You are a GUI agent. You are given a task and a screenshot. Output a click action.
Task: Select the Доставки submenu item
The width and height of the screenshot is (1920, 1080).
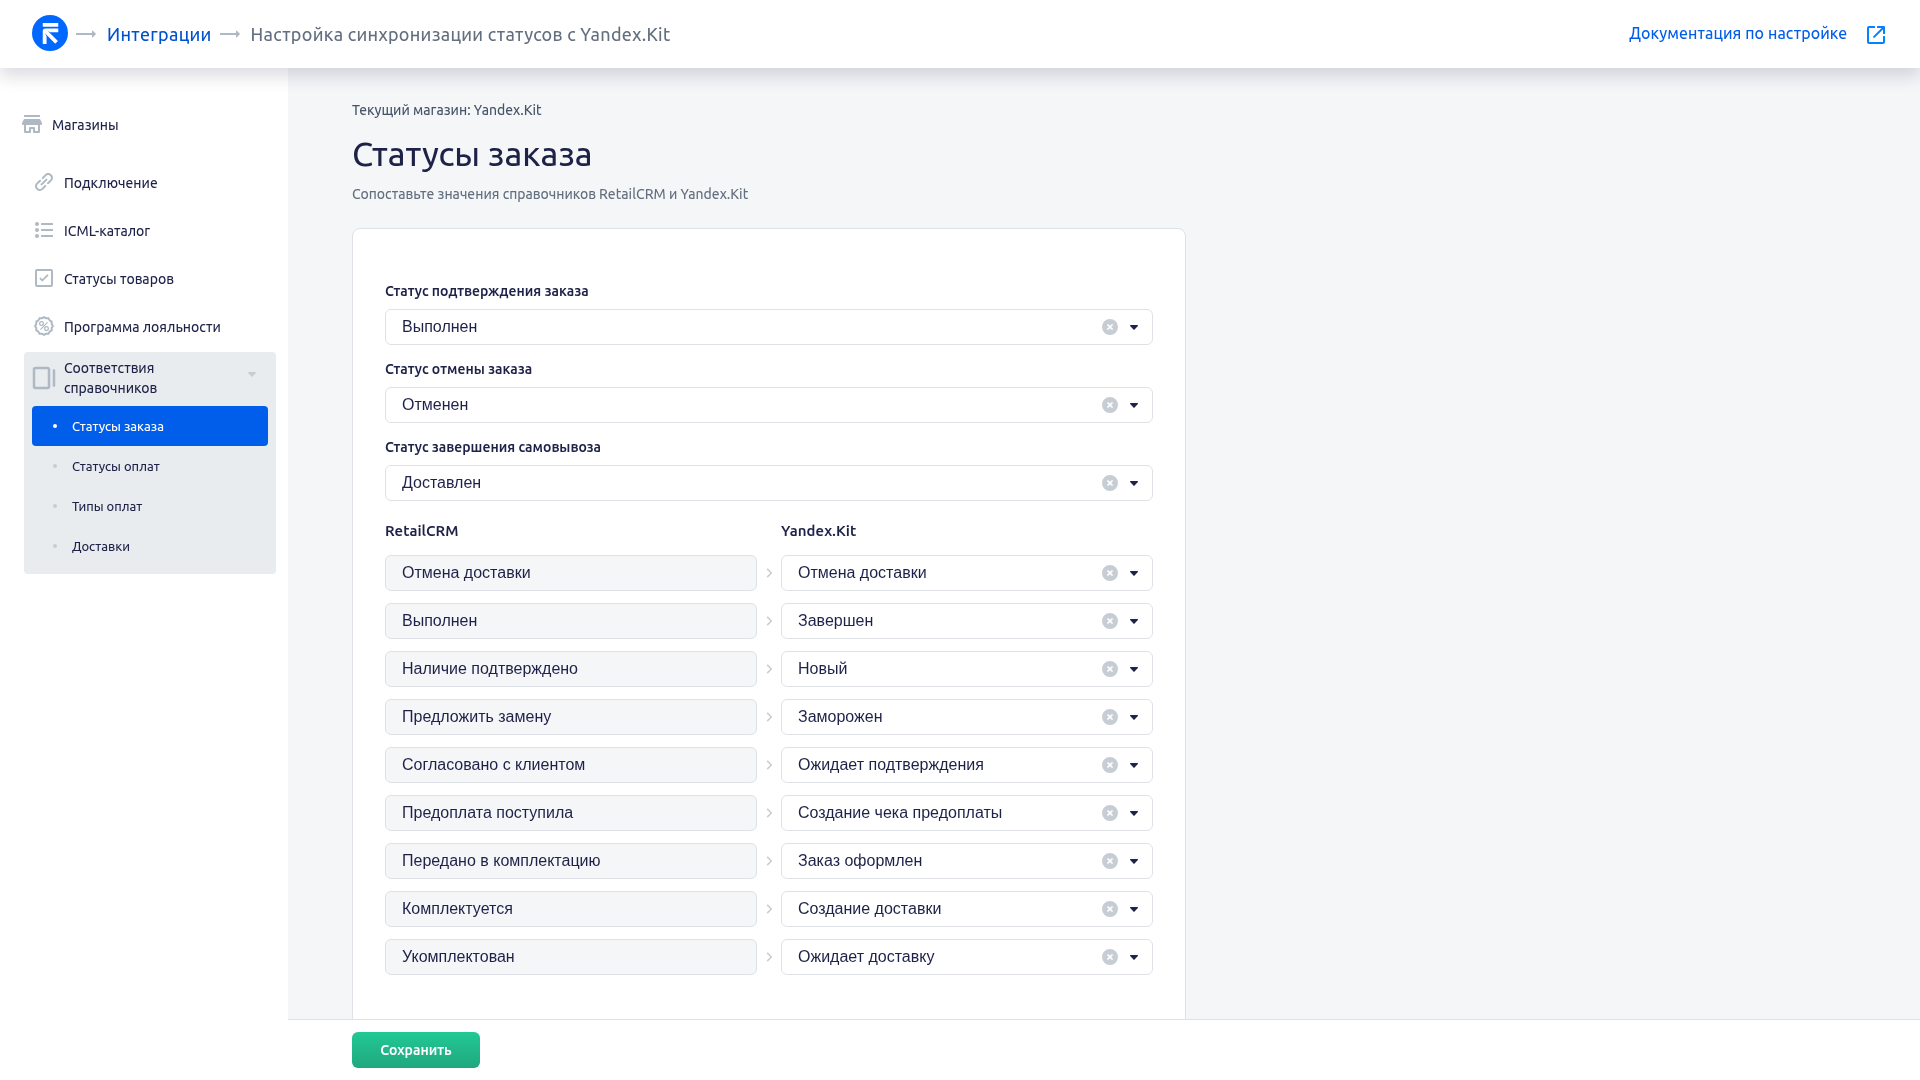pyautogui.click(x=150, y=546)
